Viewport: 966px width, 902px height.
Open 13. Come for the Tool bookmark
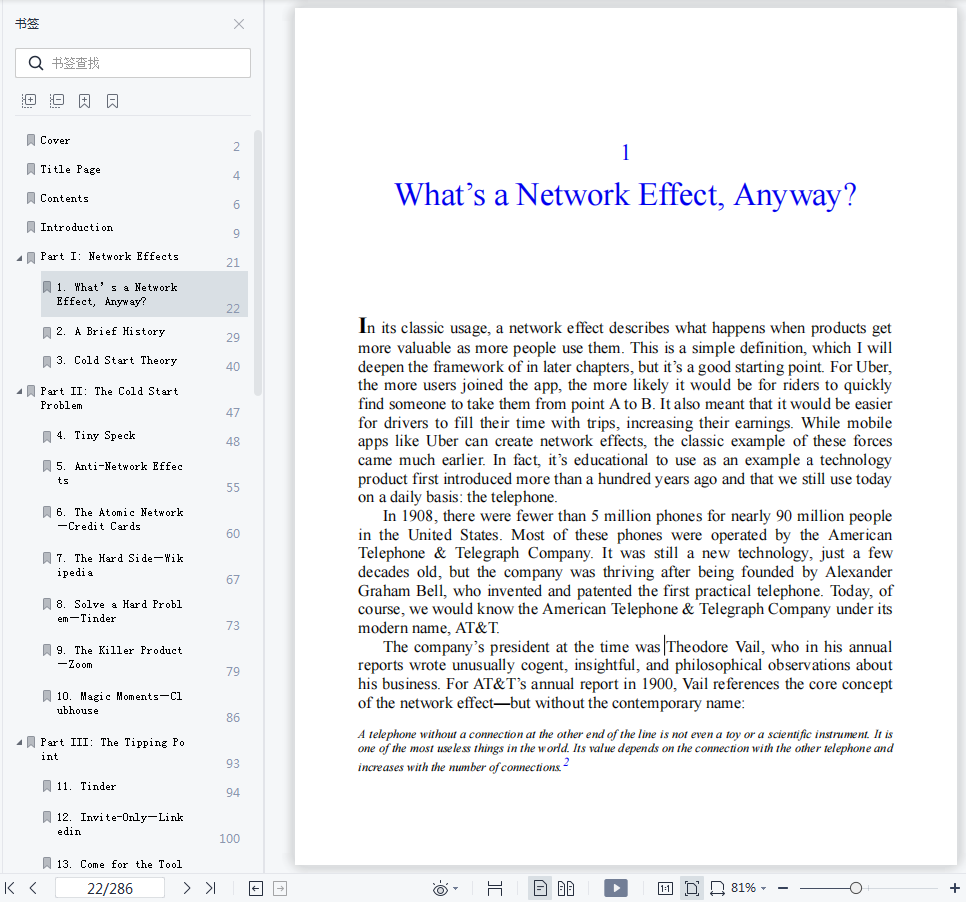pos(120,864)
